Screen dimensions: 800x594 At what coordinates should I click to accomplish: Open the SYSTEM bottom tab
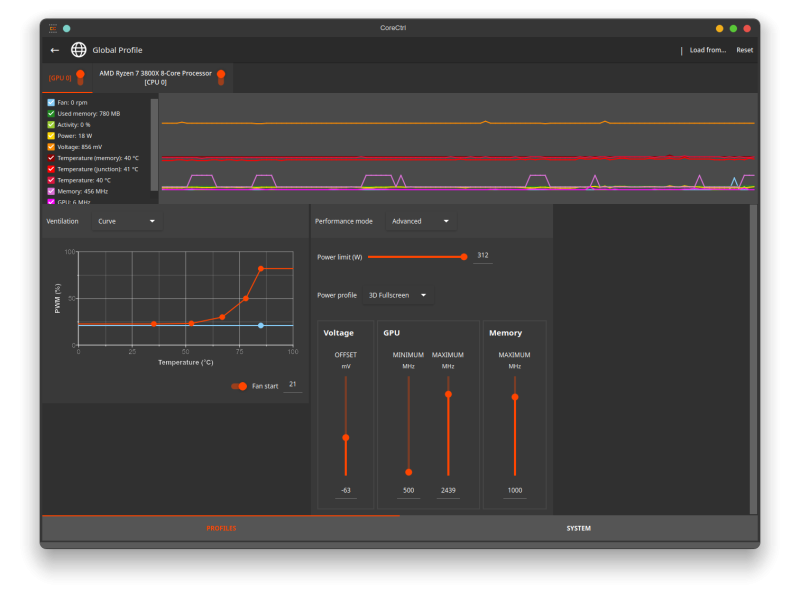pyautogui.click(x=579, y=528)
